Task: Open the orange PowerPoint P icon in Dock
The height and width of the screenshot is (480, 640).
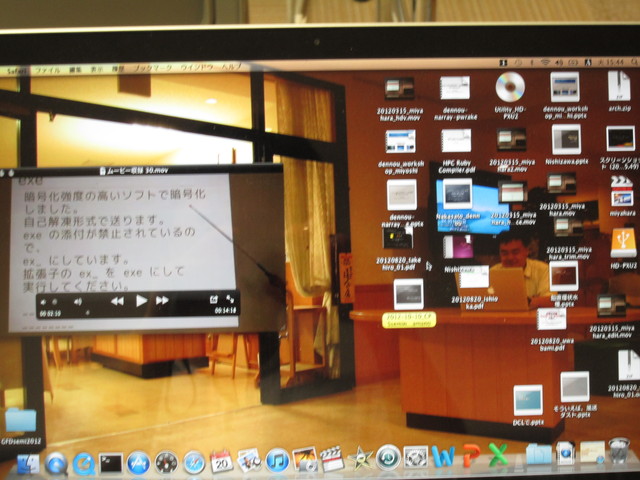Action: point(470,456)
